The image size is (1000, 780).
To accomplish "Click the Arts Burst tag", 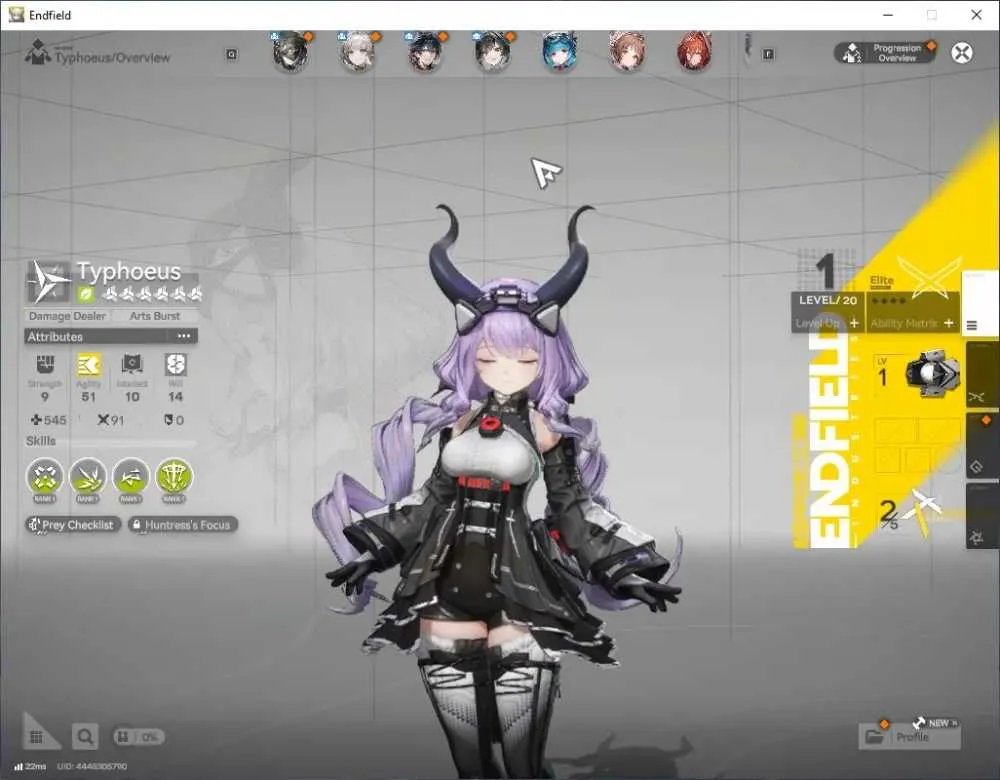I will point(154,316).
